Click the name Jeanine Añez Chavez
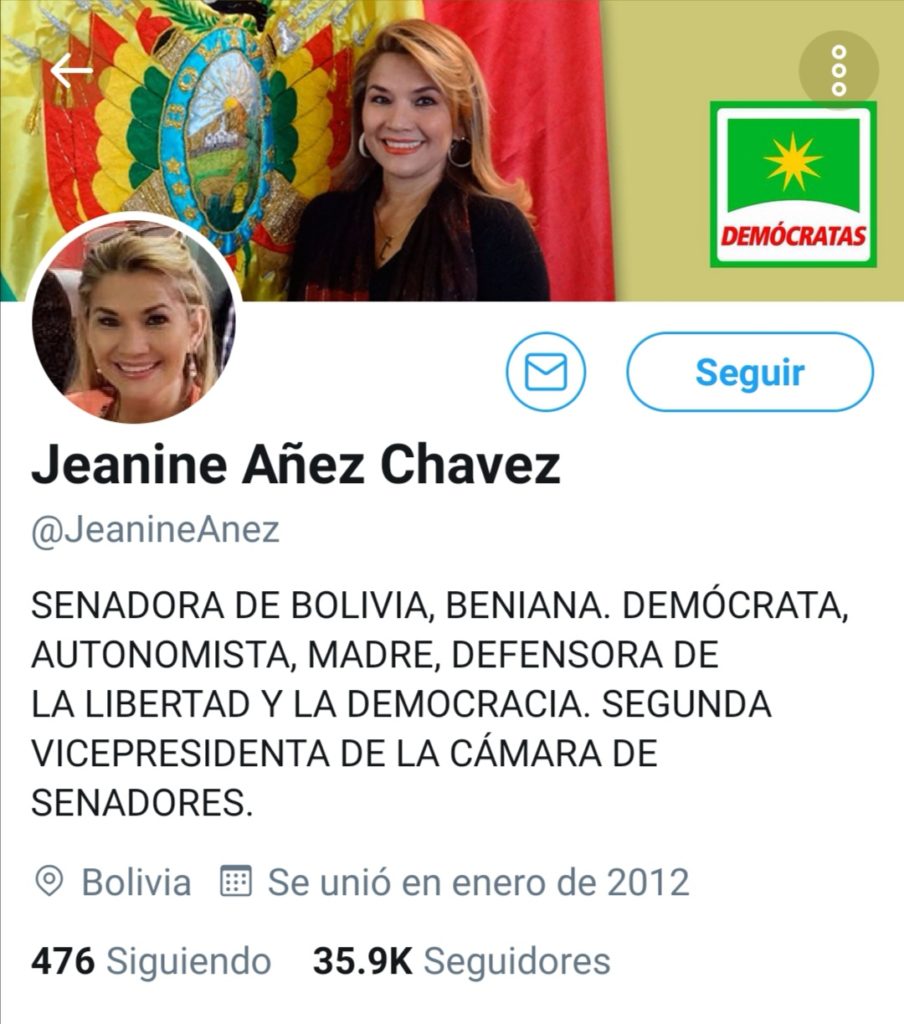This screenshot has height=1024, width=904. (296, 465)
